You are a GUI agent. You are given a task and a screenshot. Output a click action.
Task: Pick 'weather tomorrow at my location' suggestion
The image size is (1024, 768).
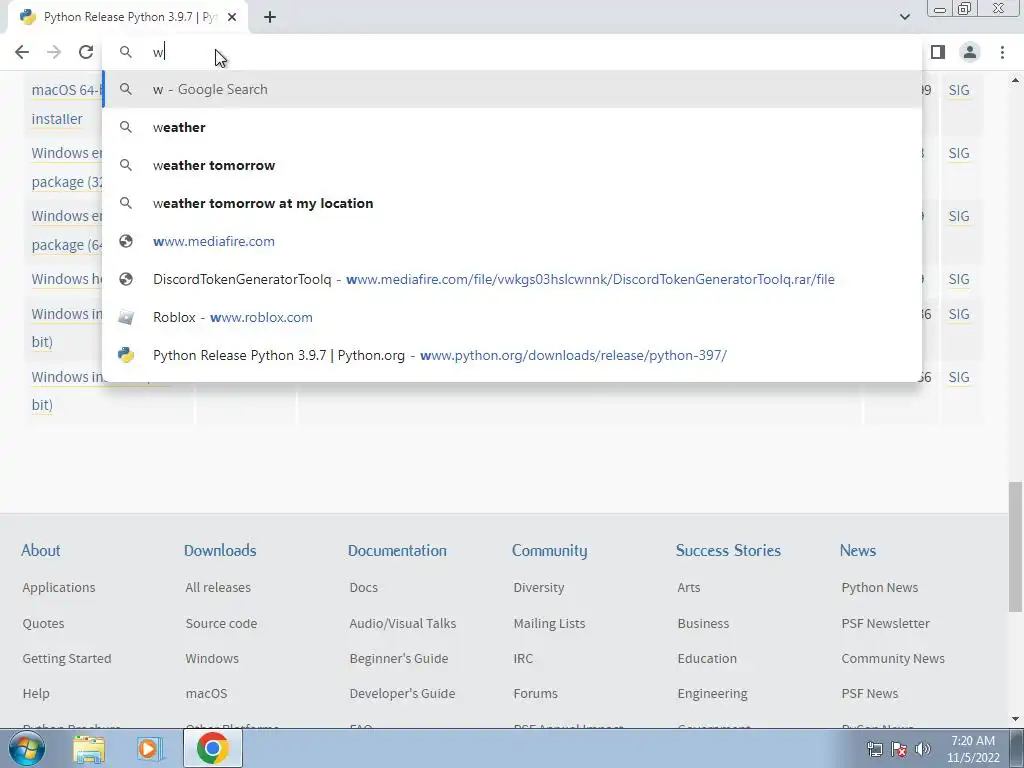512,203
